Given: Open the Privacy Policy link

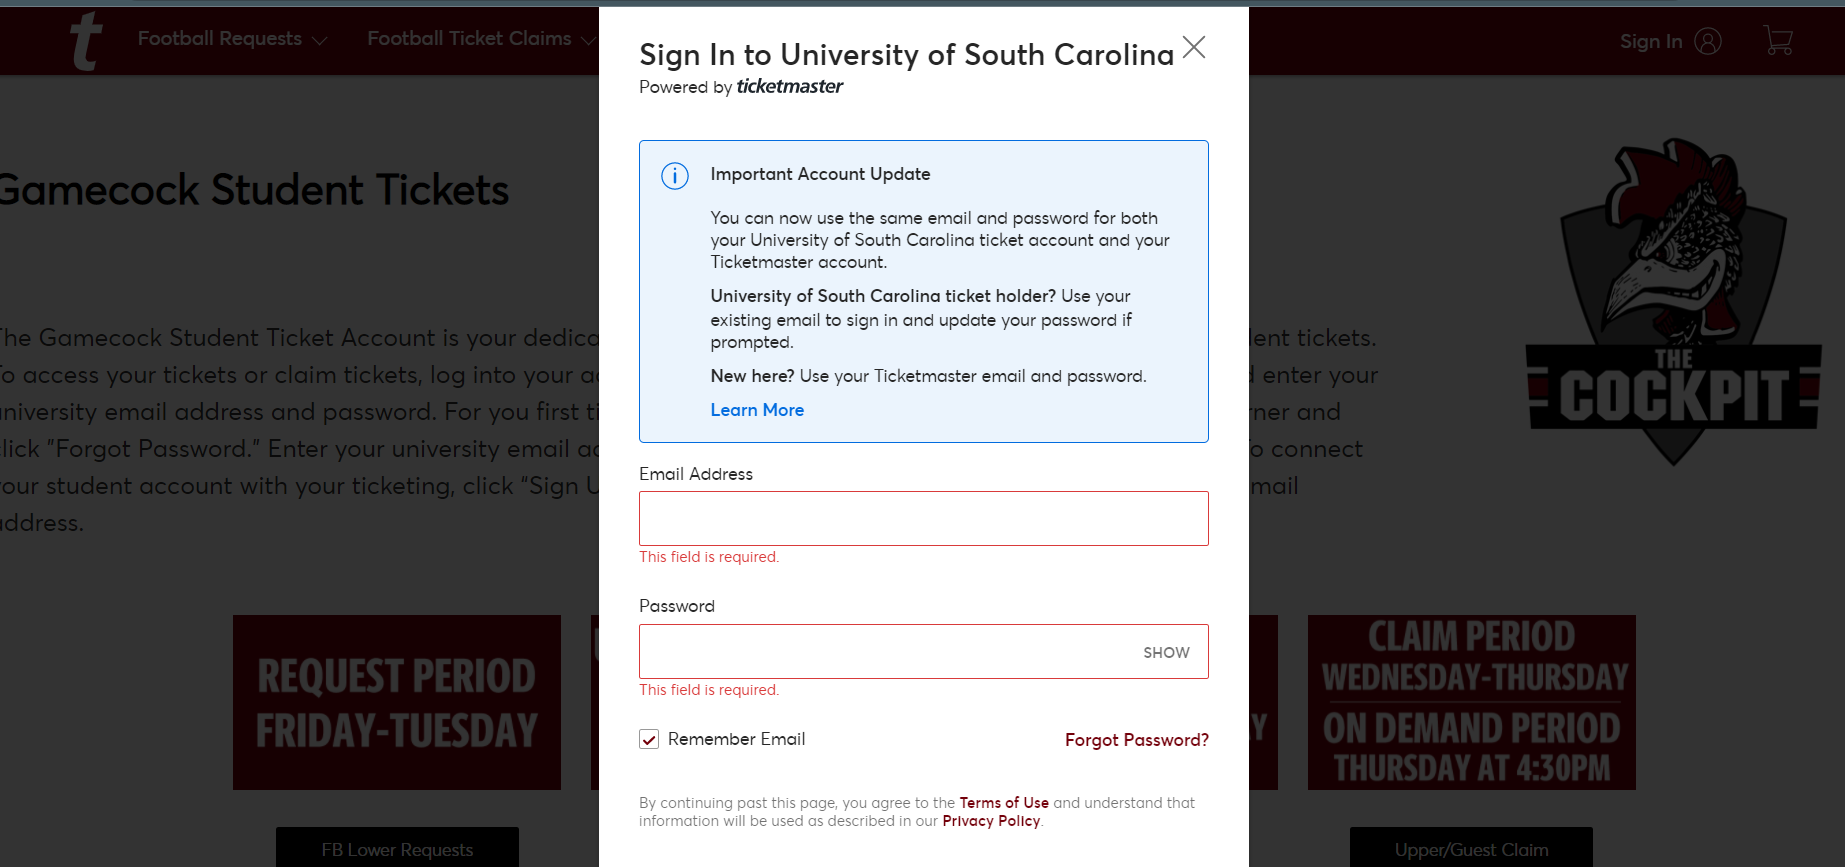Looking at the screenshot, I should pos(991,821).
